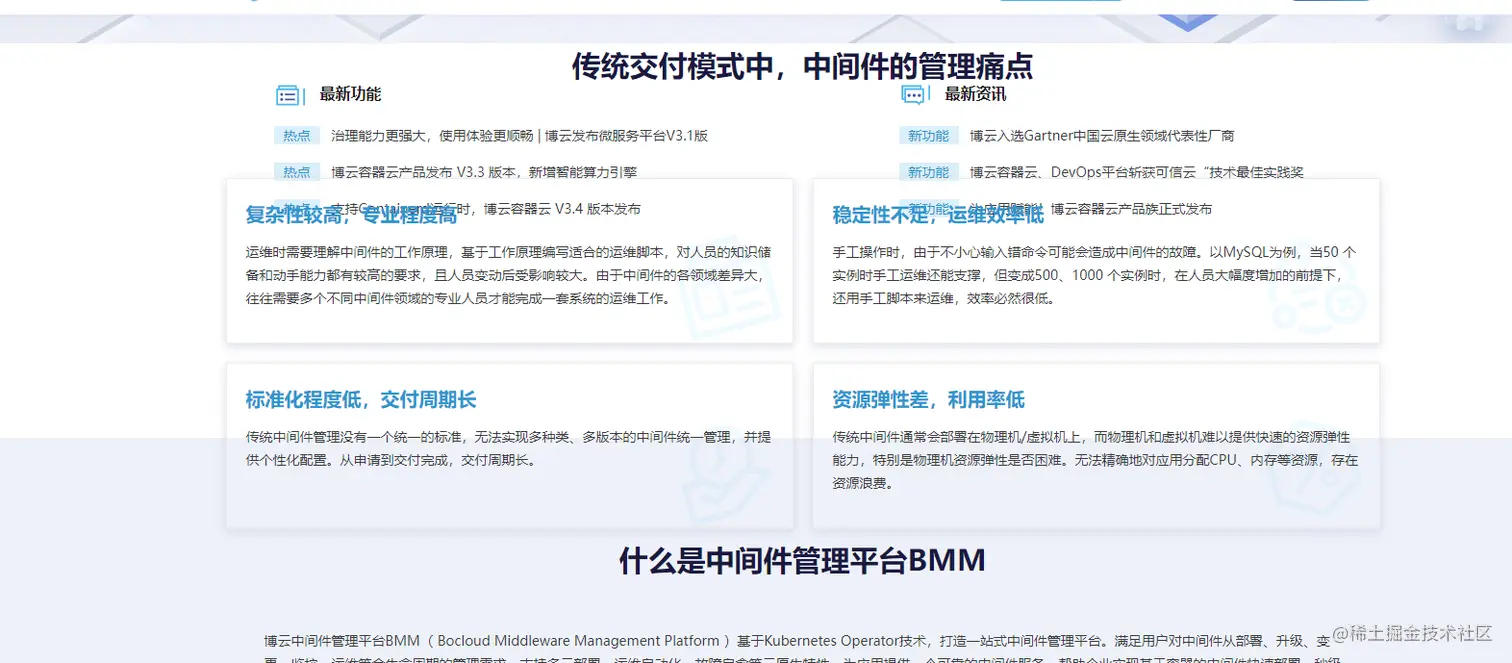Click heading 什么是中间件管理平台BMM
This screenshot has height=663, width=1512.
tap(802, 560)
